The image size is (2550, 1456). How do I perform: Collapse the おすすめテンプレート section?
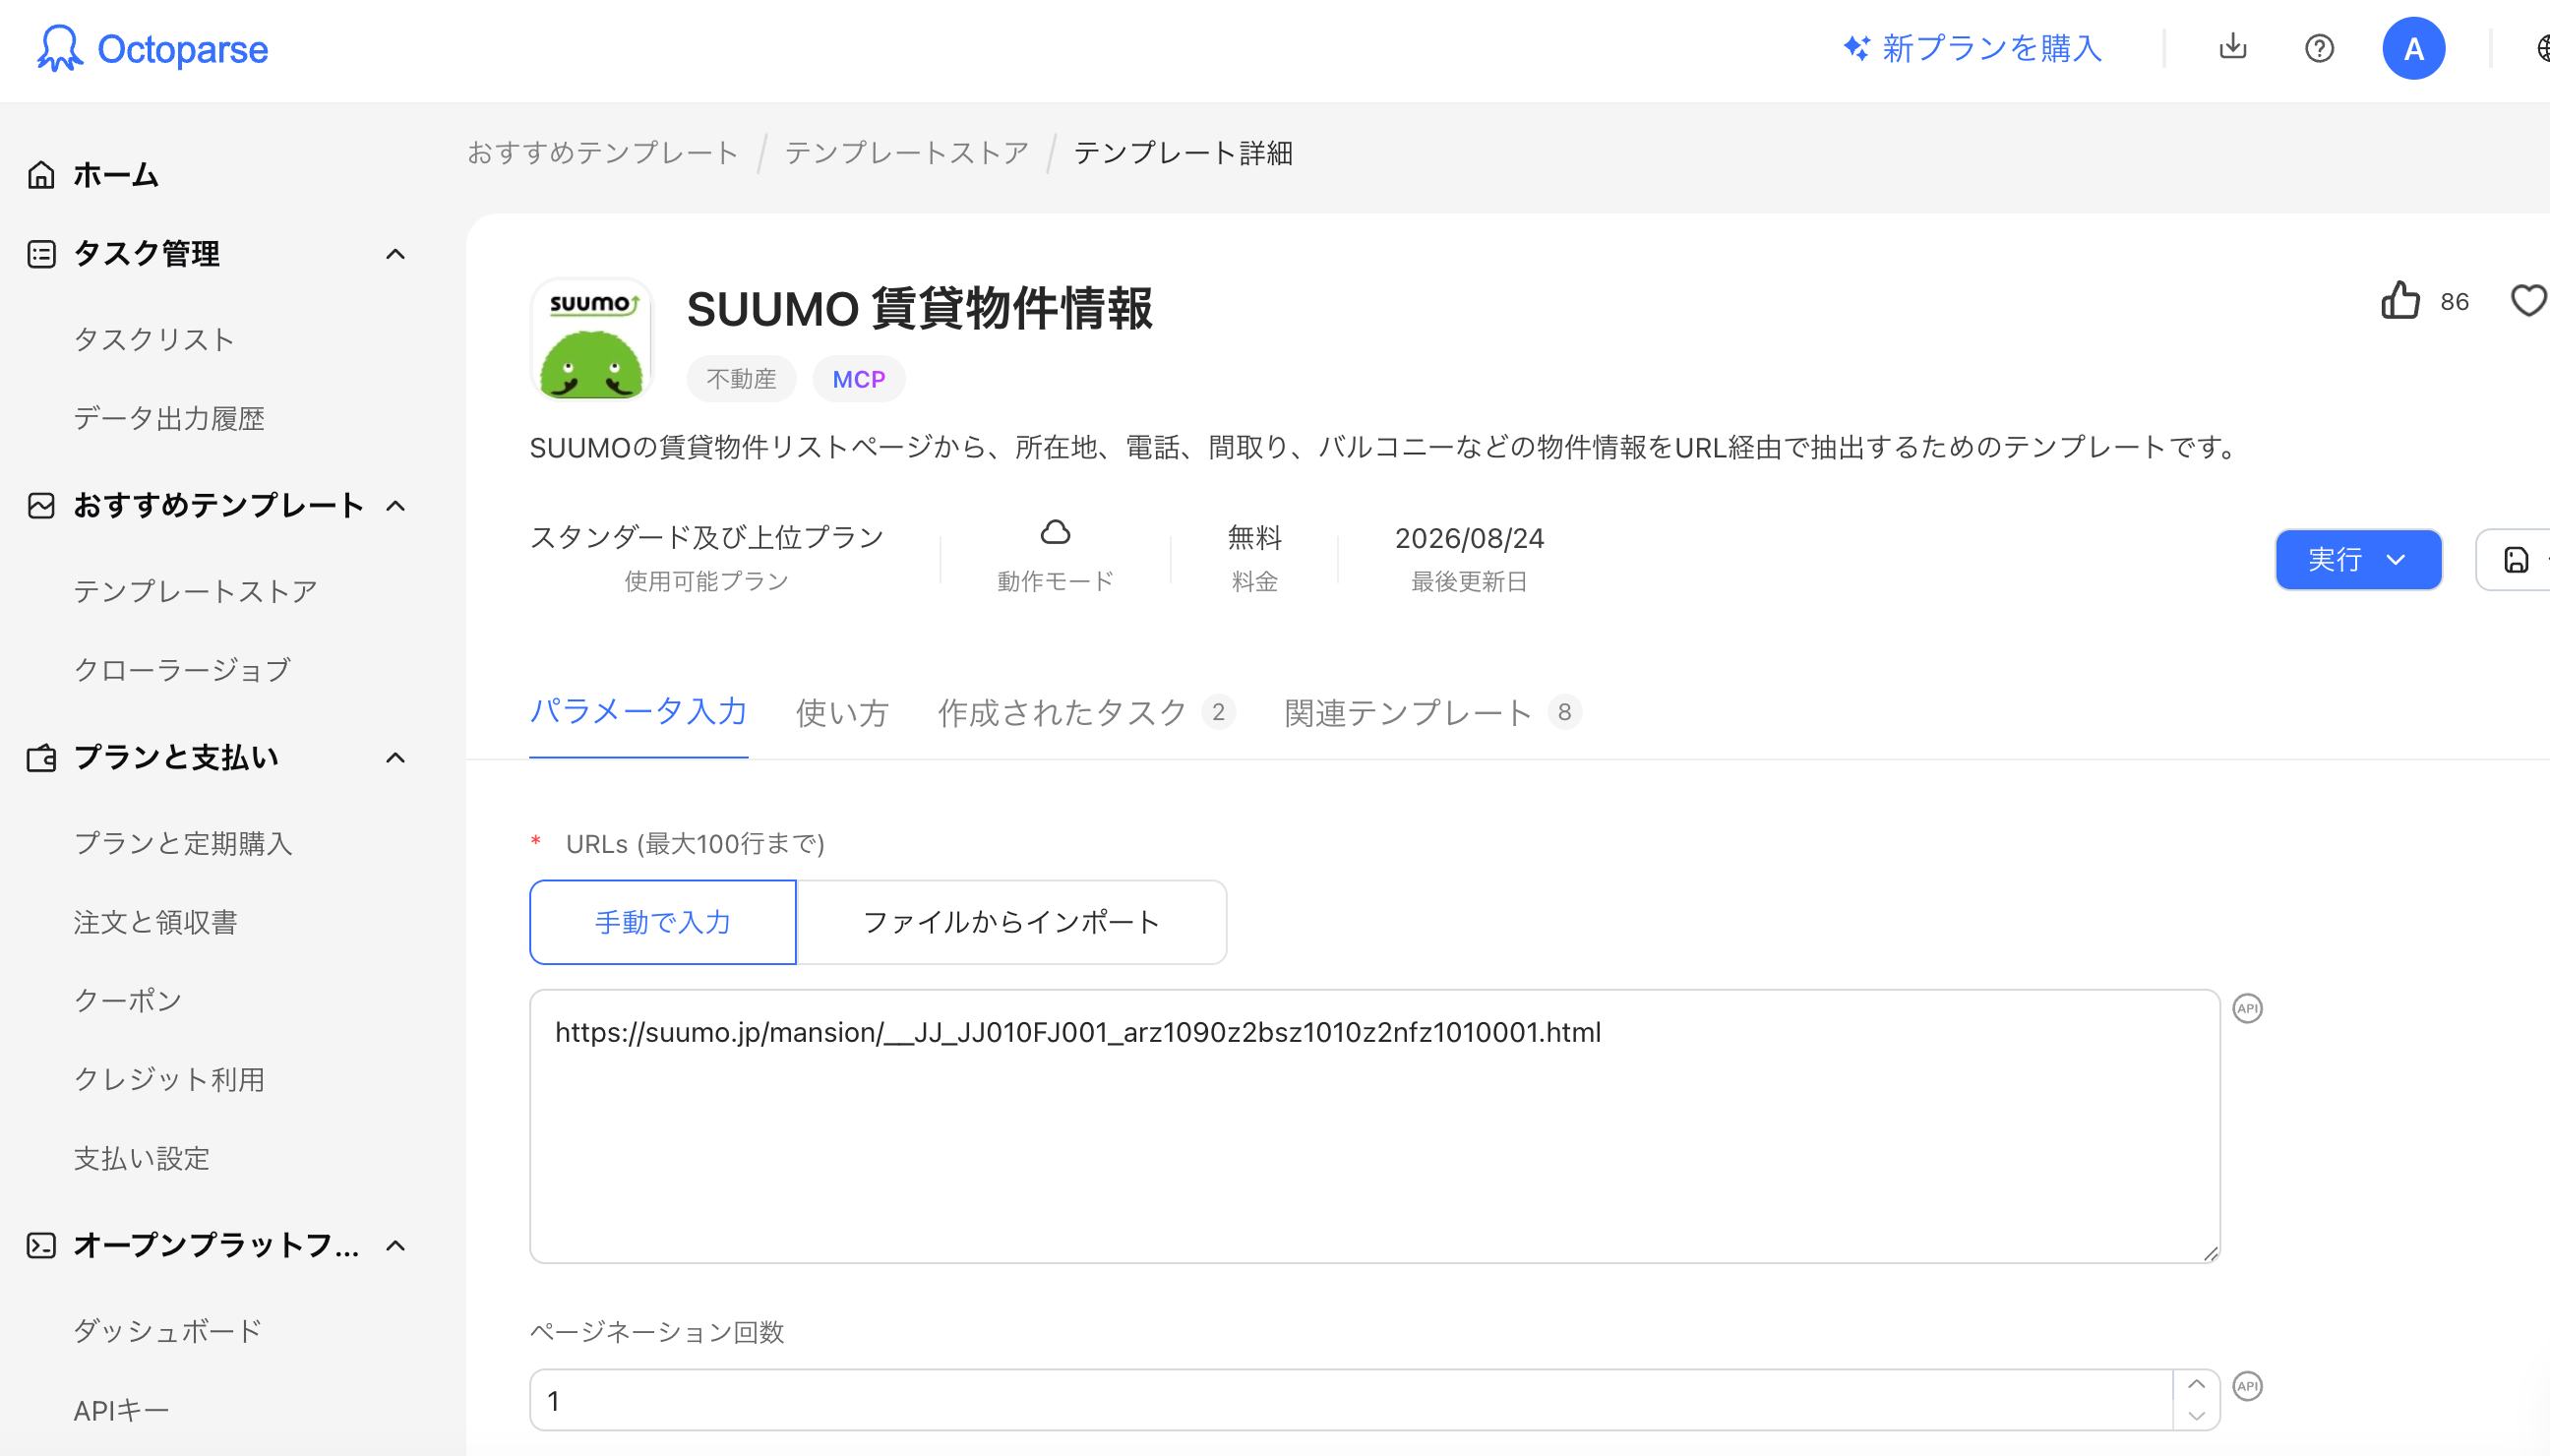coord(396,505)
